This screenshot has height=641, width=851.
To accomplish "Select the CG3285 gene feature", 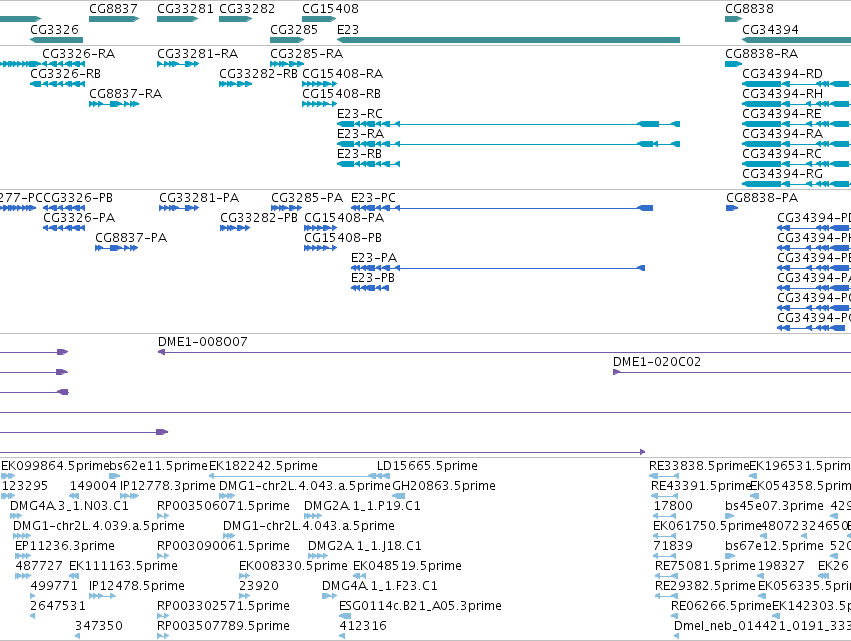I will pyautogui.click(x=287, y=40).
